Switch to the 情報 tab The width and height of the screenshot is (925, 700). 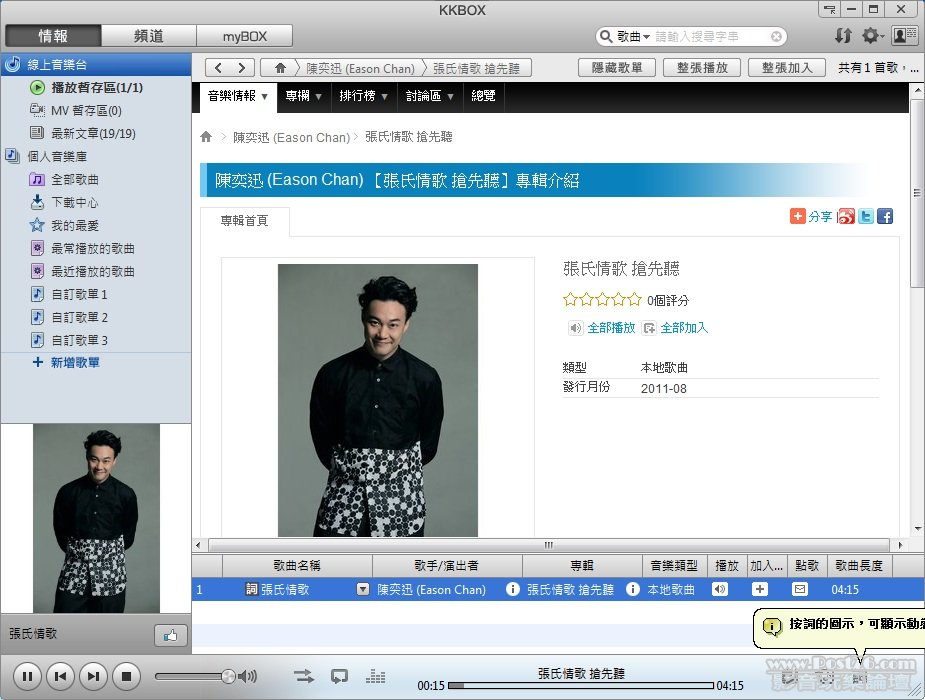click(x=53, y=36)
